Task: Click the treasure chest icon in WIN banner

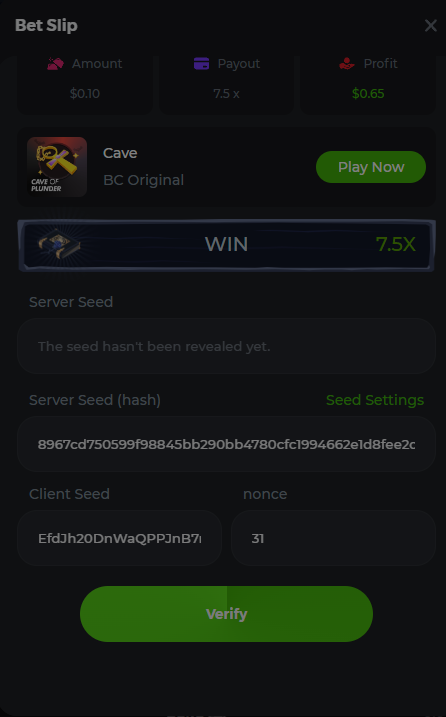Action: coord(59,245)
